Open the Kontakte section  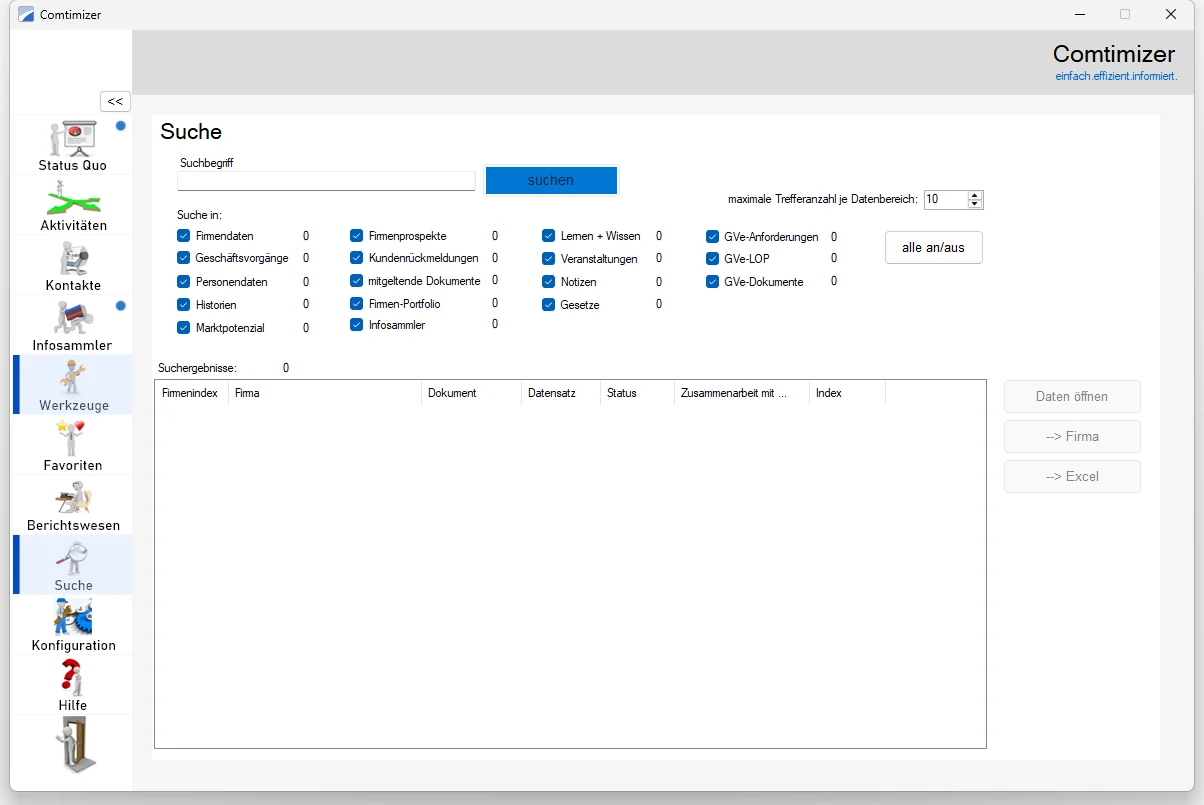point(72,265)
